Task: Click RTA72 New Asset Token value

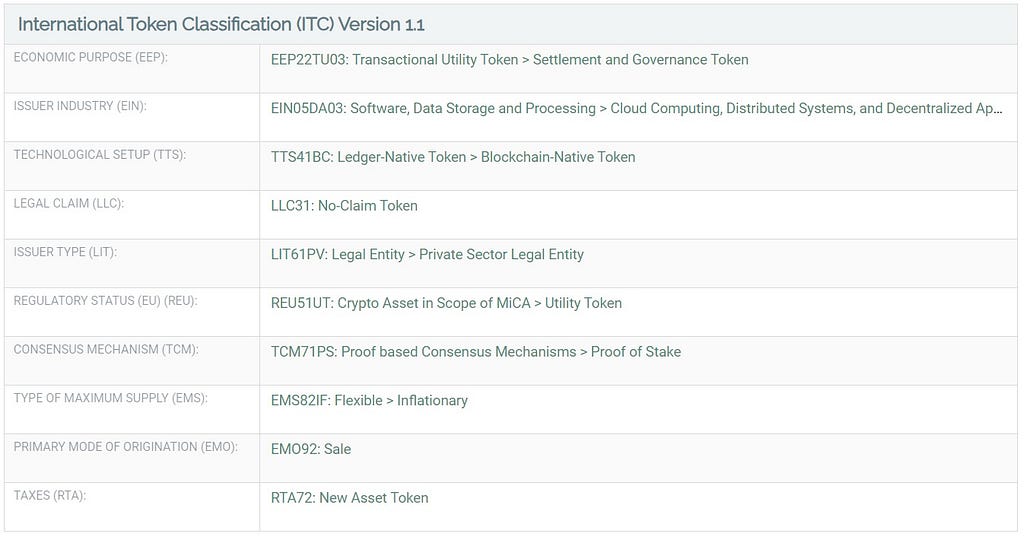Action: 349,497
